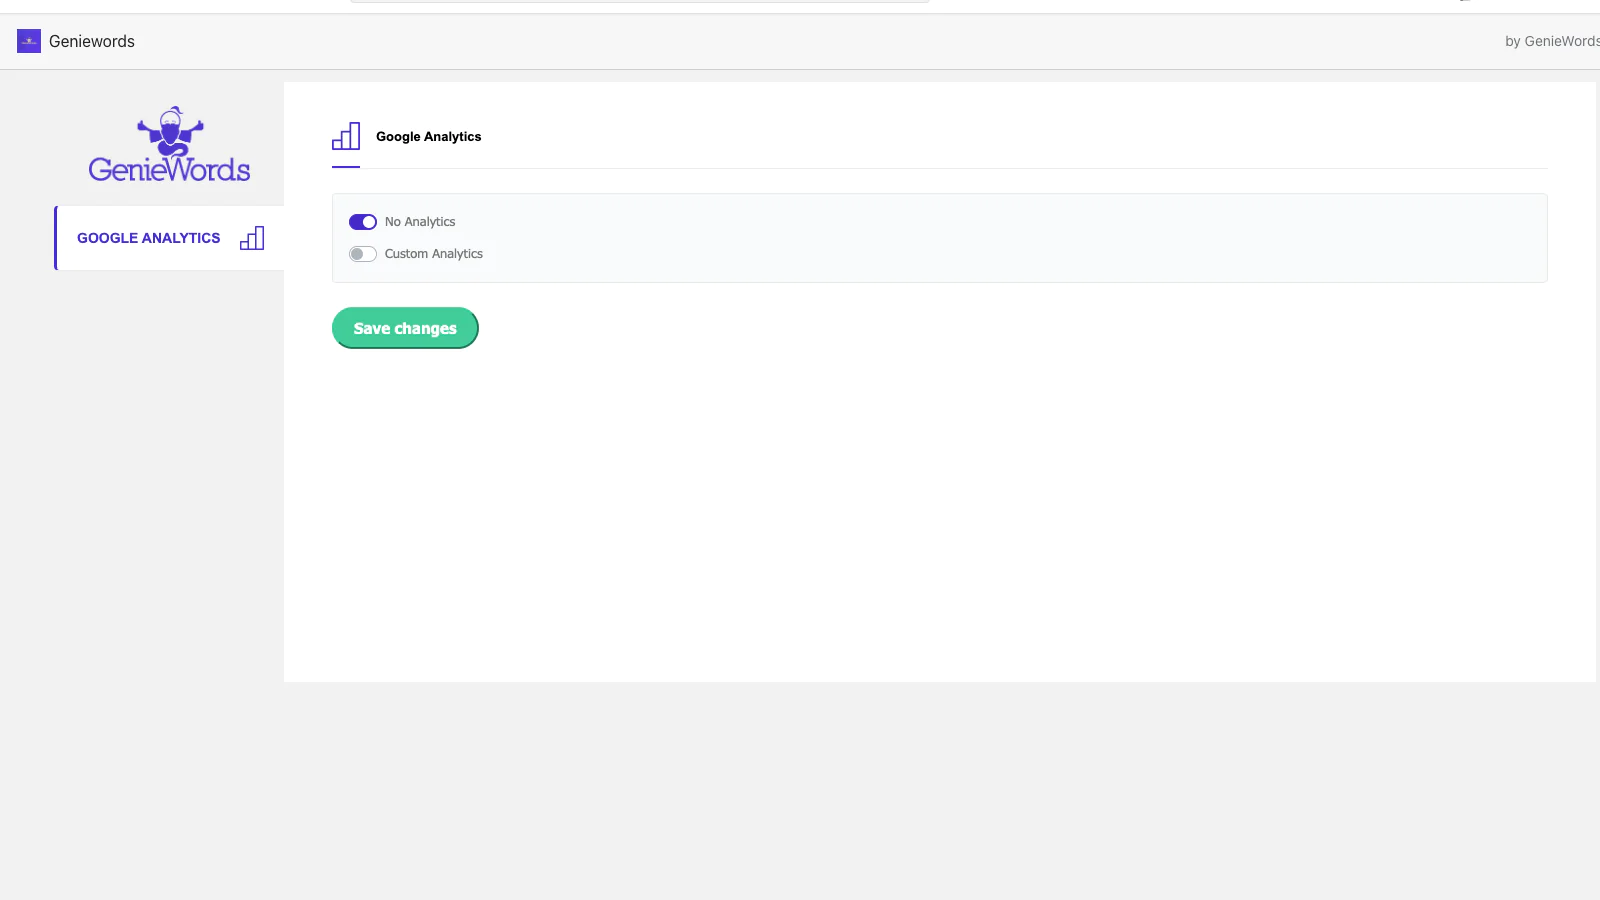Turn off the No Analytics toggle
Image resolution: width=1600 pixels, height=900 pixels.
click(363, 222)
